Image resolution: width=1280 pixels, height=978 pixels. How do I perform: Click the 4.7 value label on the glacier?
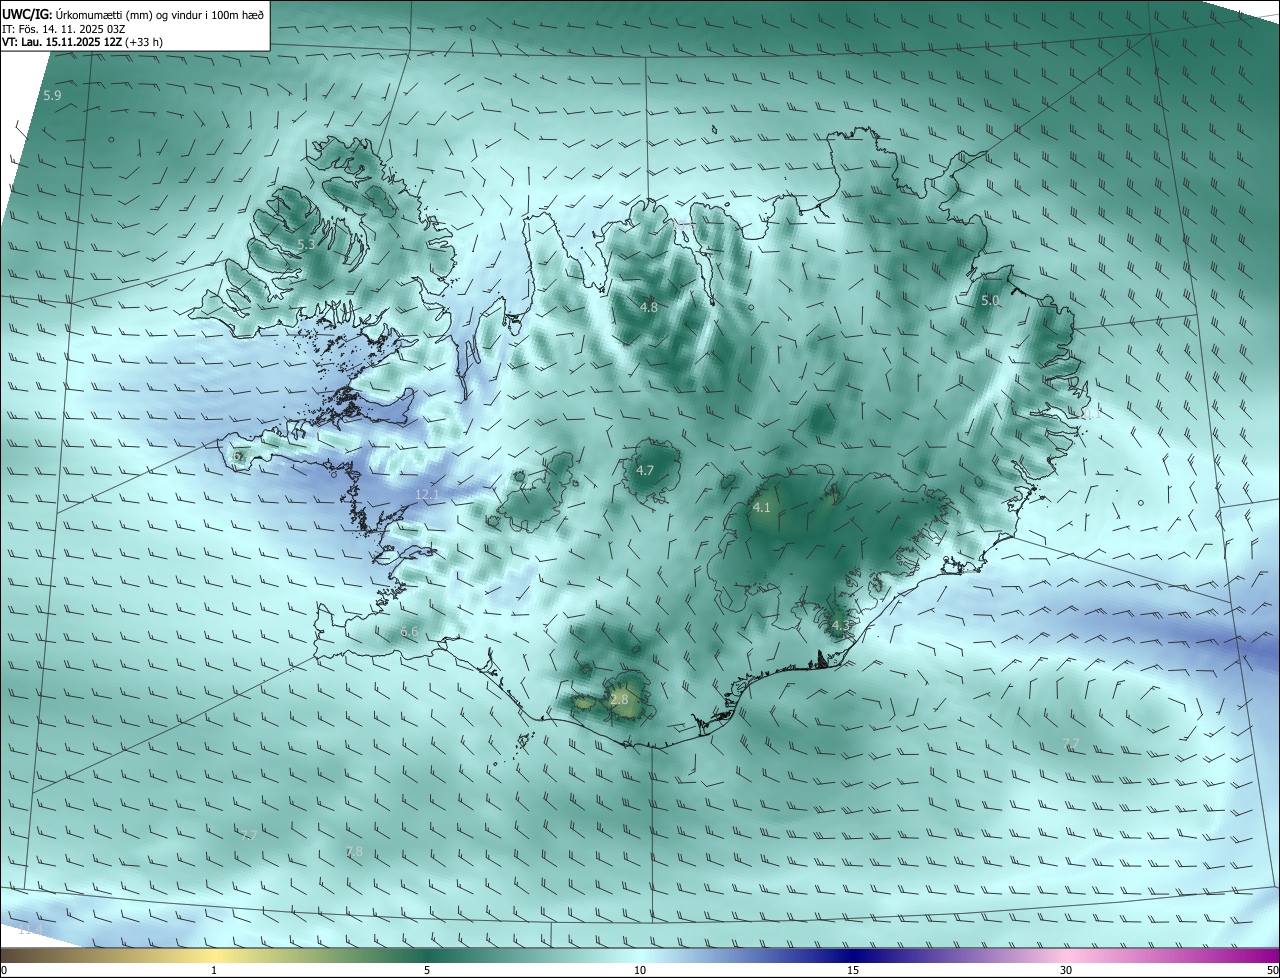(x=645, y=470)
